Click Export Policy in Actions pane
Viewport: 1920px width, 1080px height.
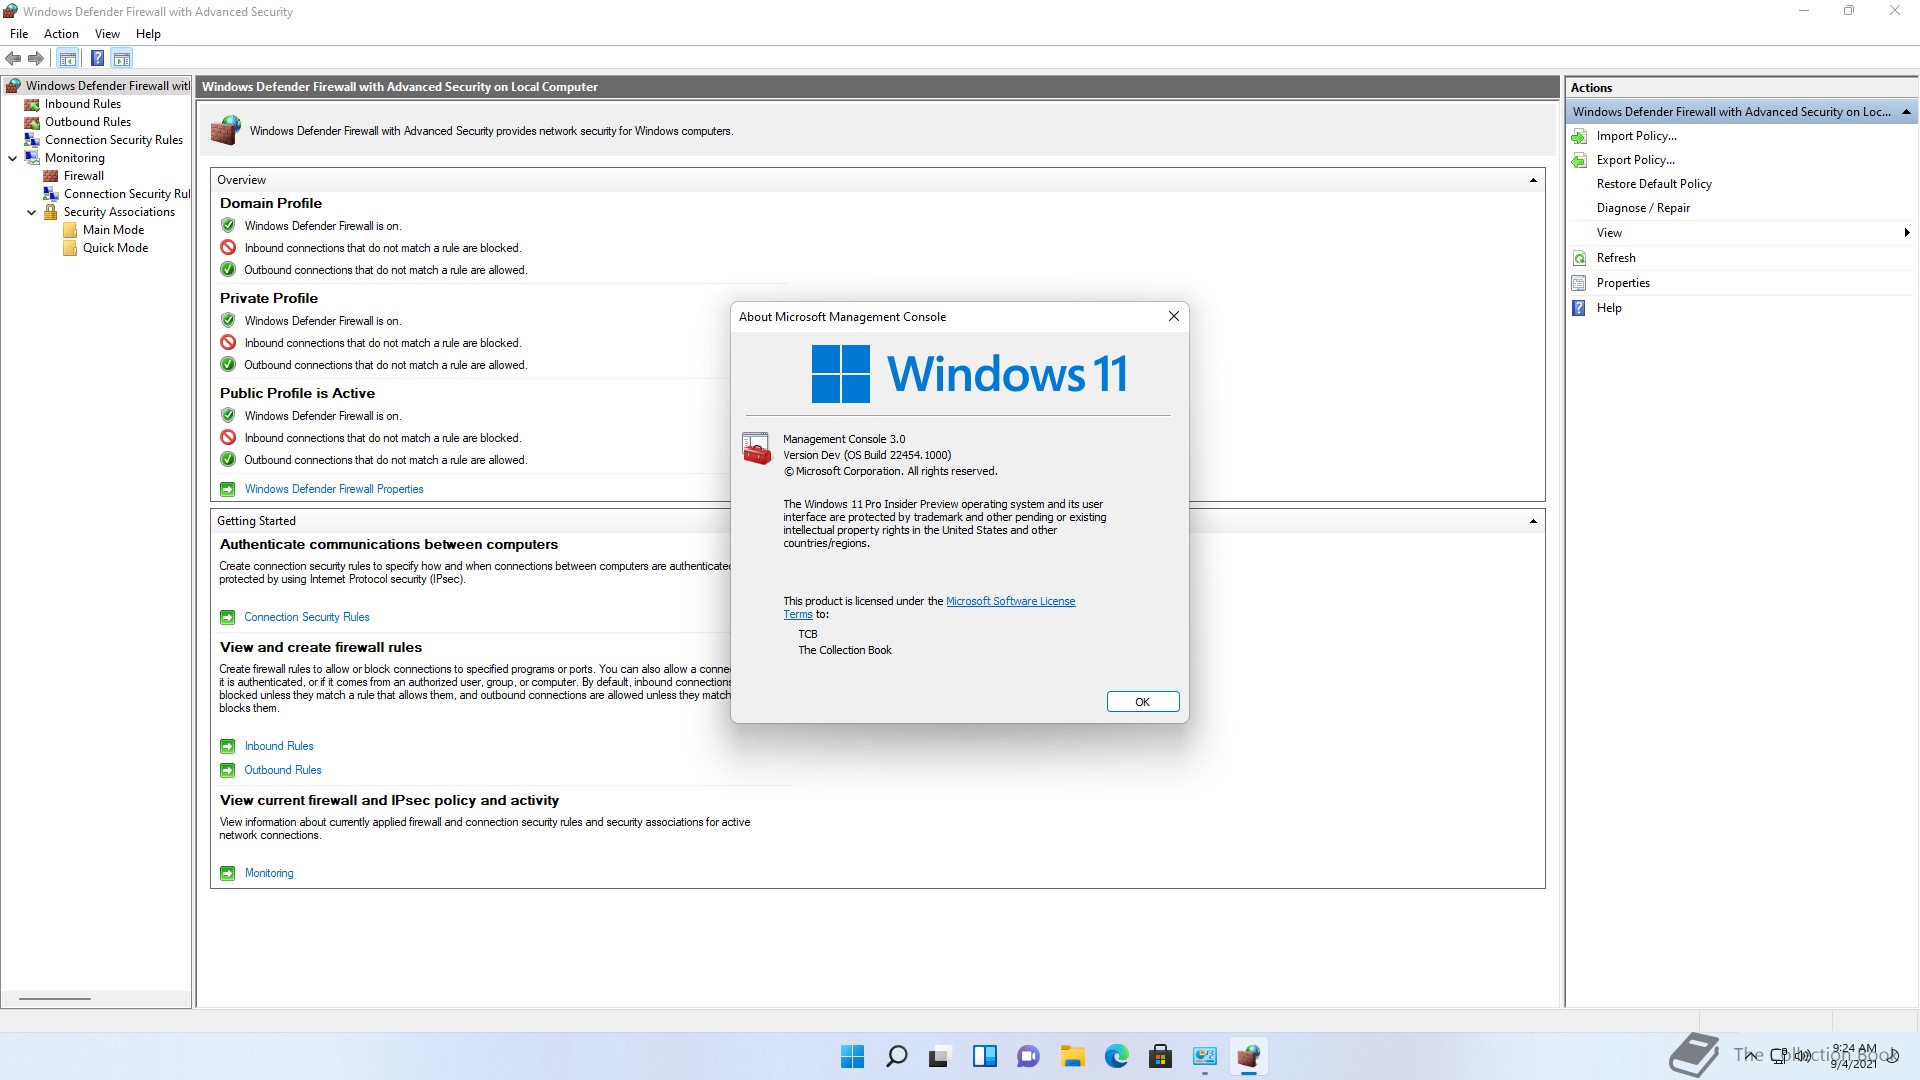coord(1635,160)
